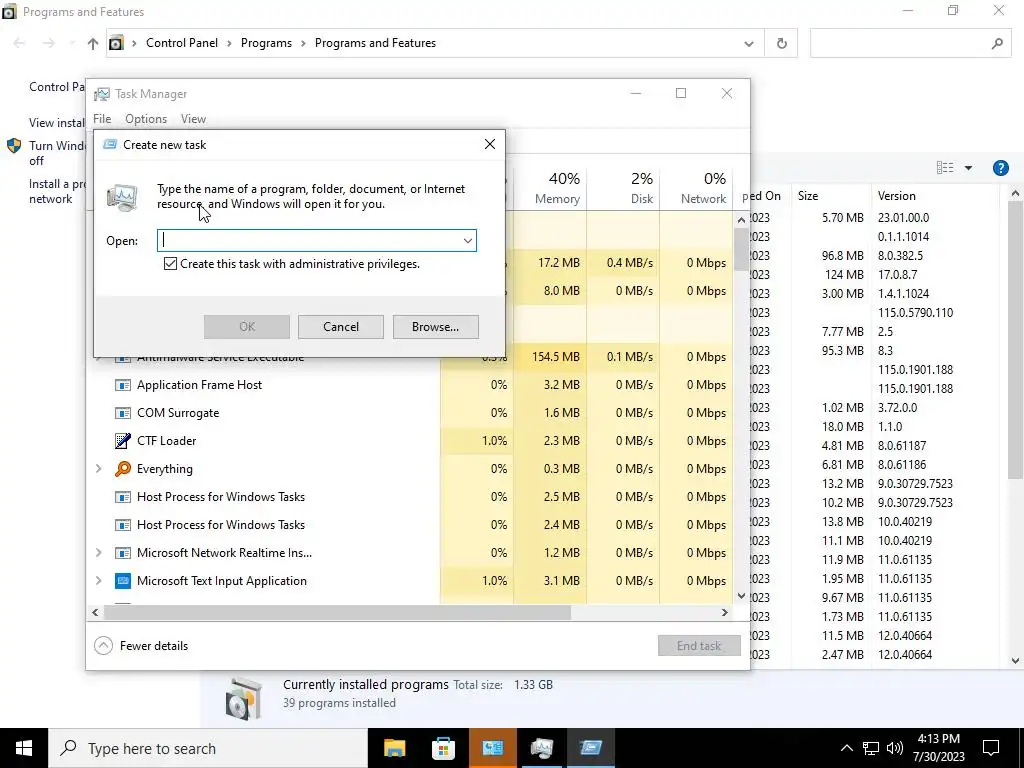This screenshot has height=768, width=1024.
Task: Click the Programs and Features breadcrumb
Action: (x=376, y=43)
